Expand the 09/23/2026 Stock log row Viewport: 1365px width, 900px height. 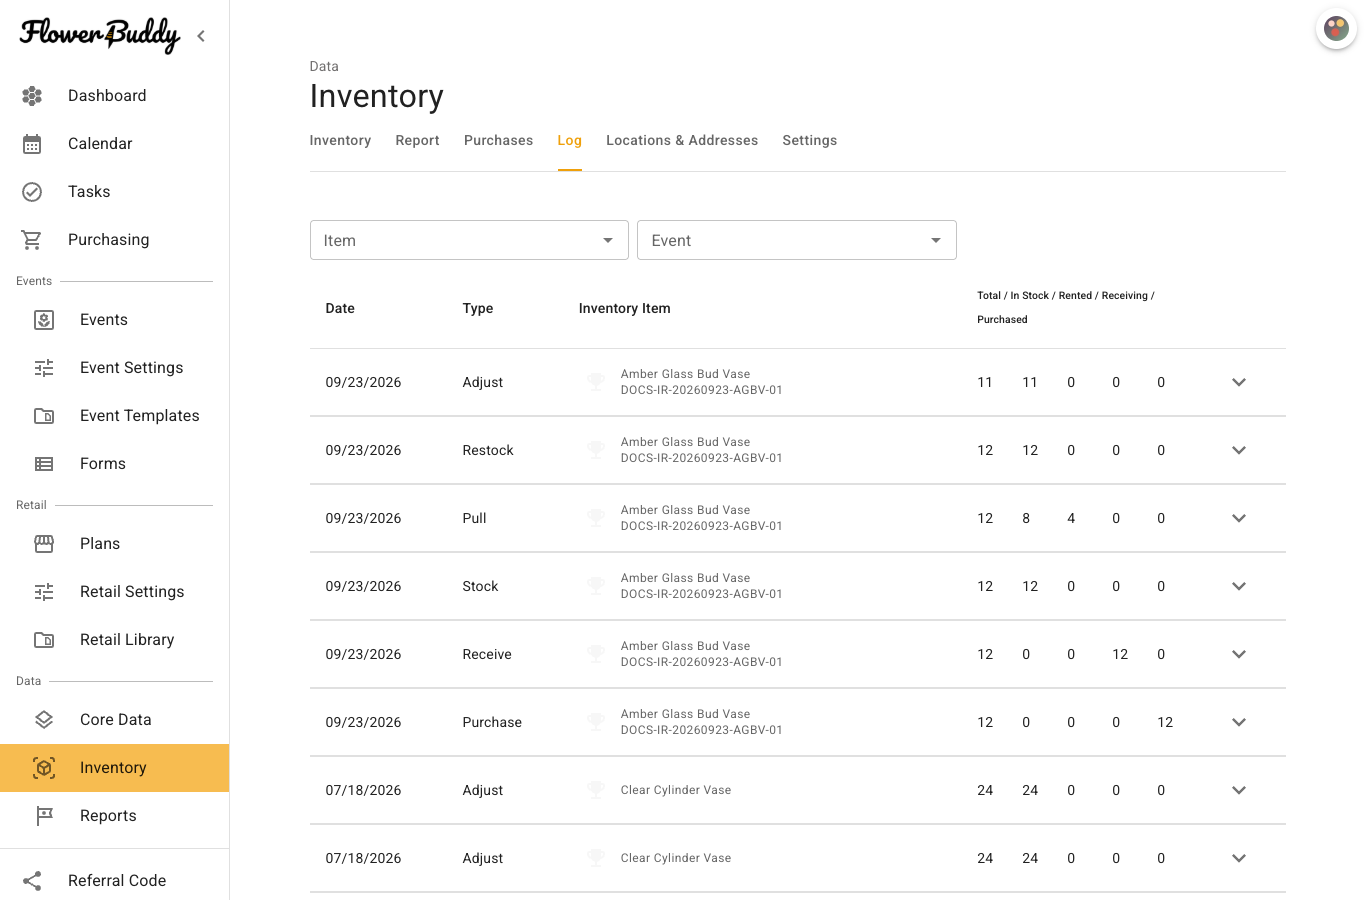click(1239, 586)
